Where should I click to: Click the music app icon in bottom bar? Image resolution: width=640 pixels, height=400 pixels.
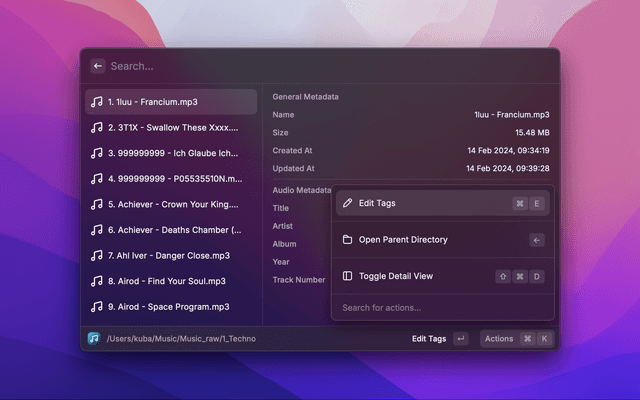tap(94, 339)
